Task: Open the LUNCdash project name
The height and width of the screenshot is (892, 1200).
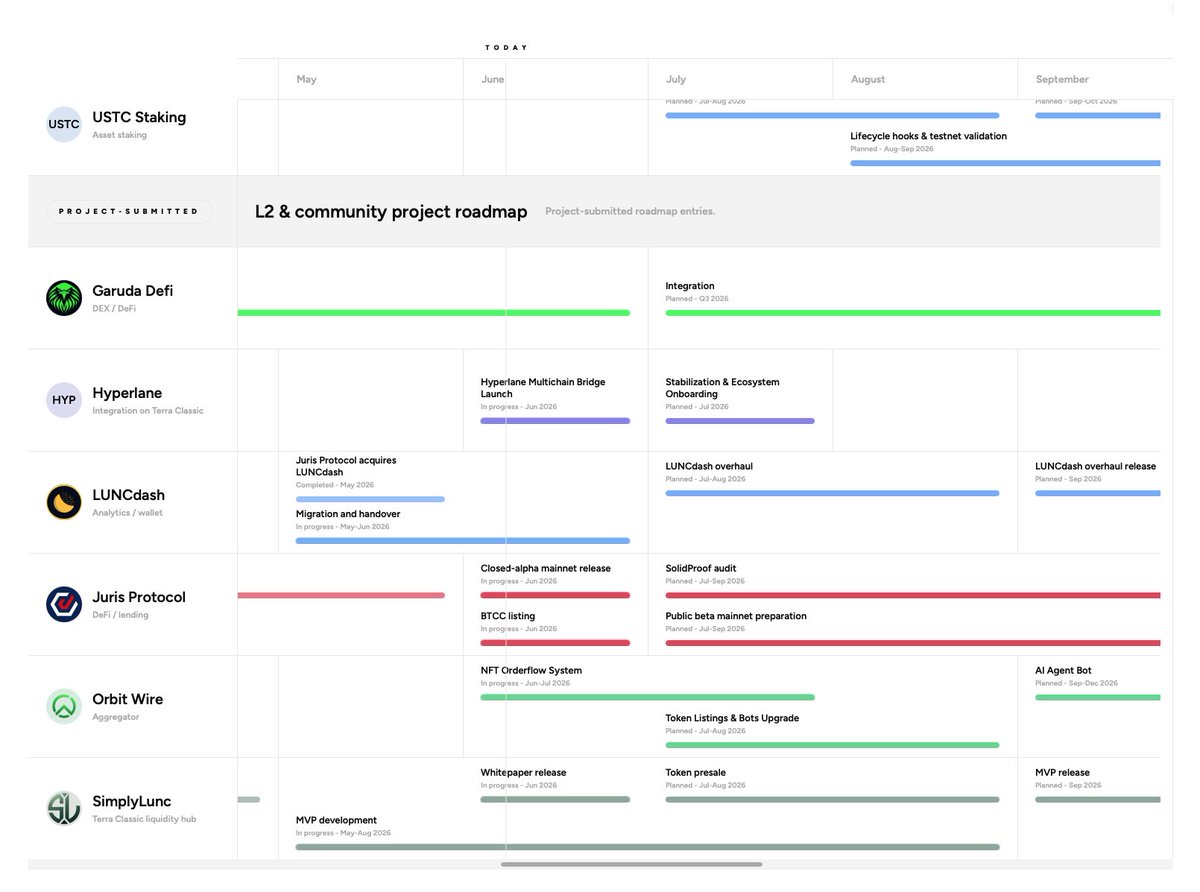Action: (x=128, y=495)
